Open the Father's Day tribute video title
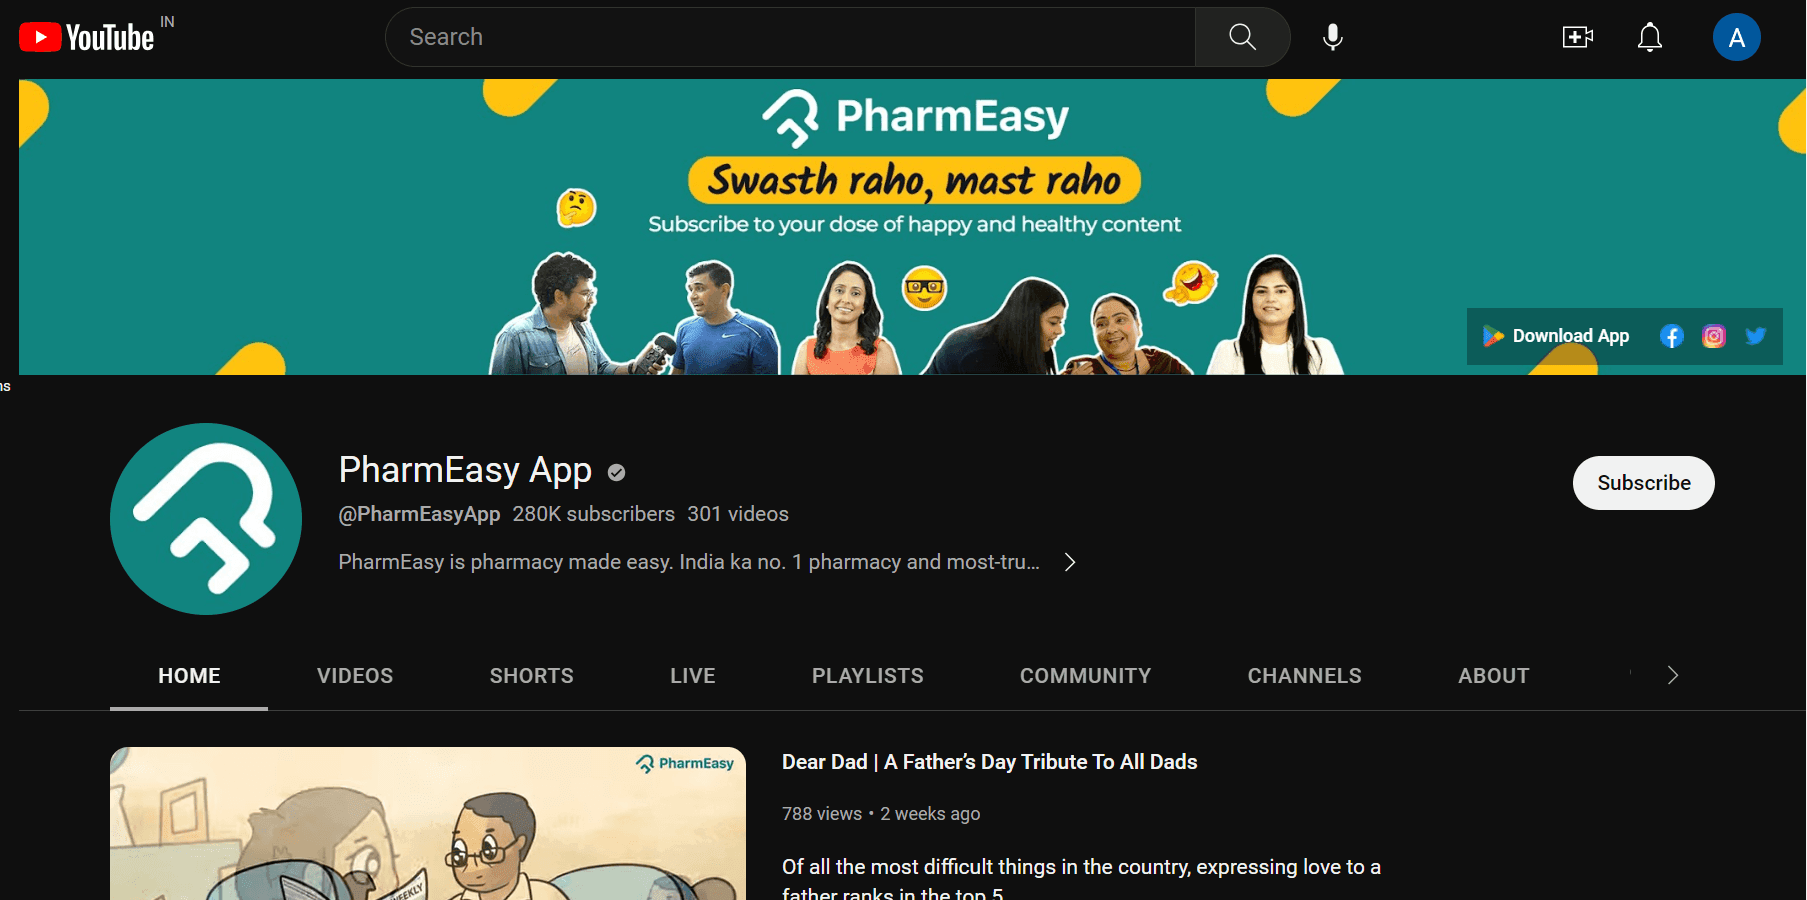 989,761
